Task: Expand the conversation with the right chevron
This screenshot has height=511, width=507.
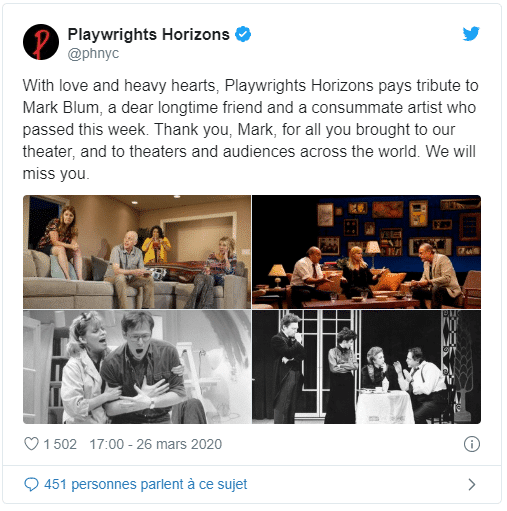Action: [x=471, y=484]
